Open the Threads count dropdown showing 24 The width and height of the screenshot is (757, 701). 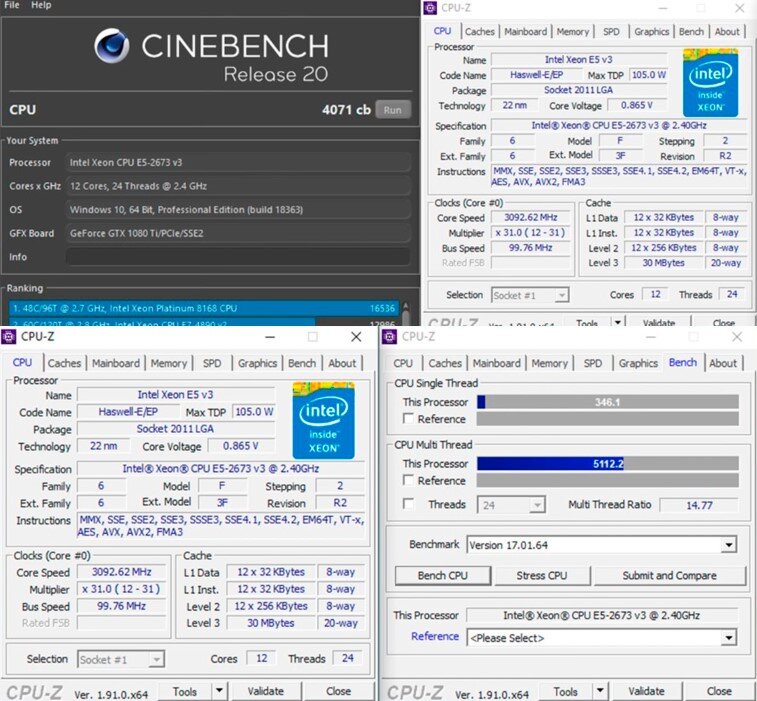coord(511,505)
